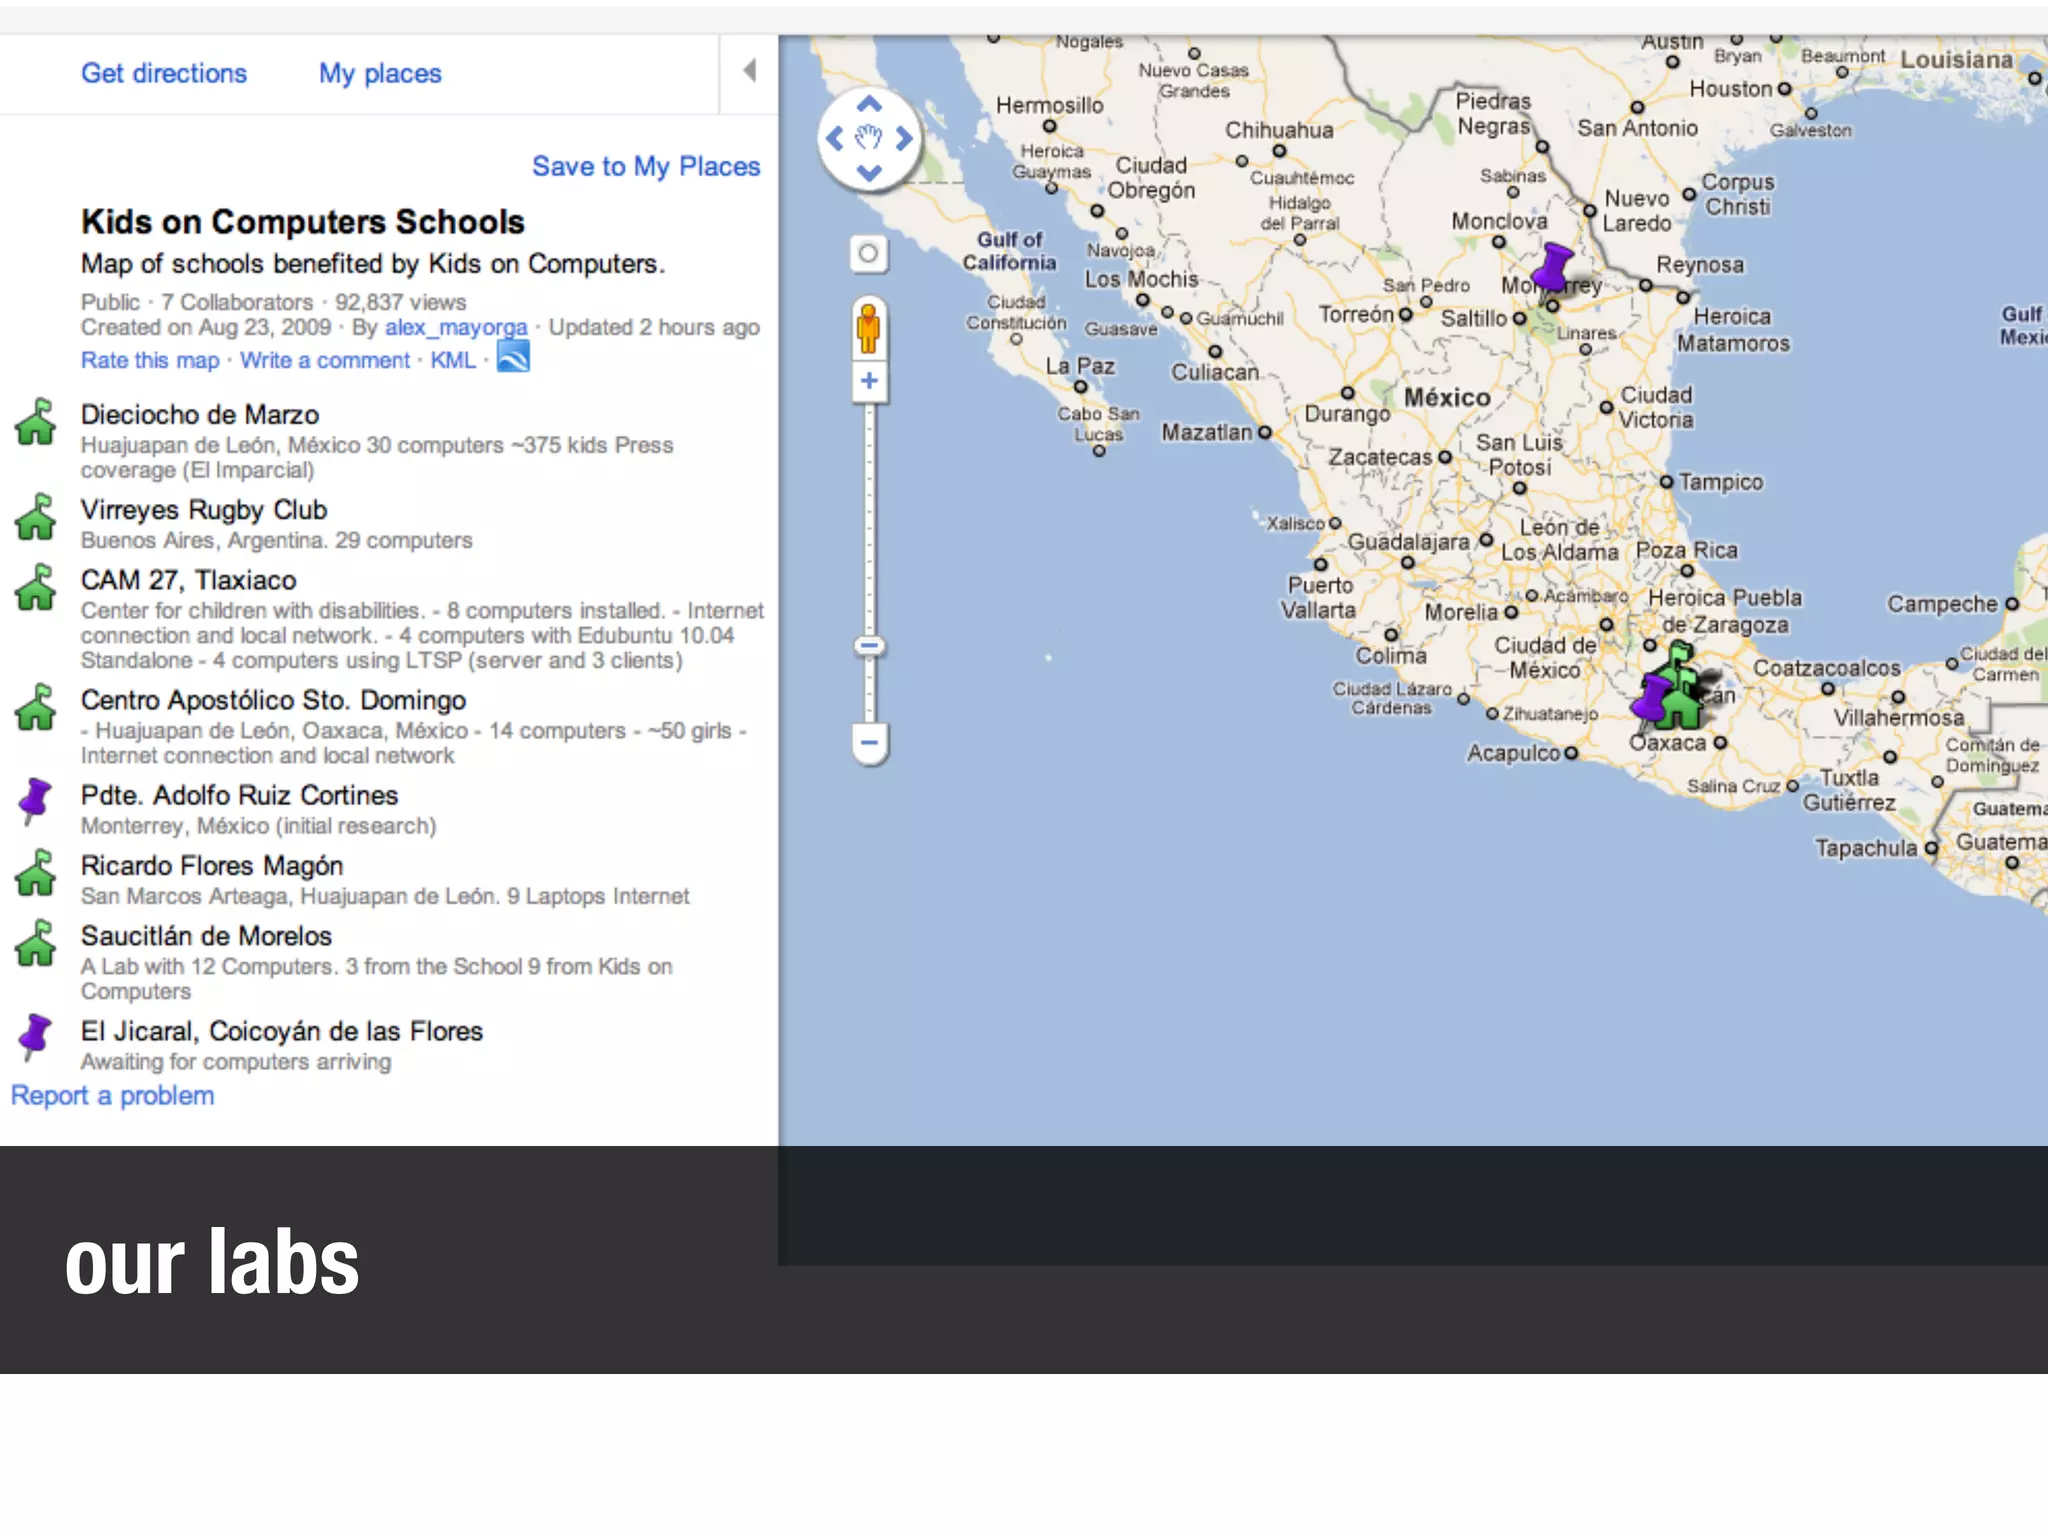
Task: Click the KML download link
Action: click(453, 361)
